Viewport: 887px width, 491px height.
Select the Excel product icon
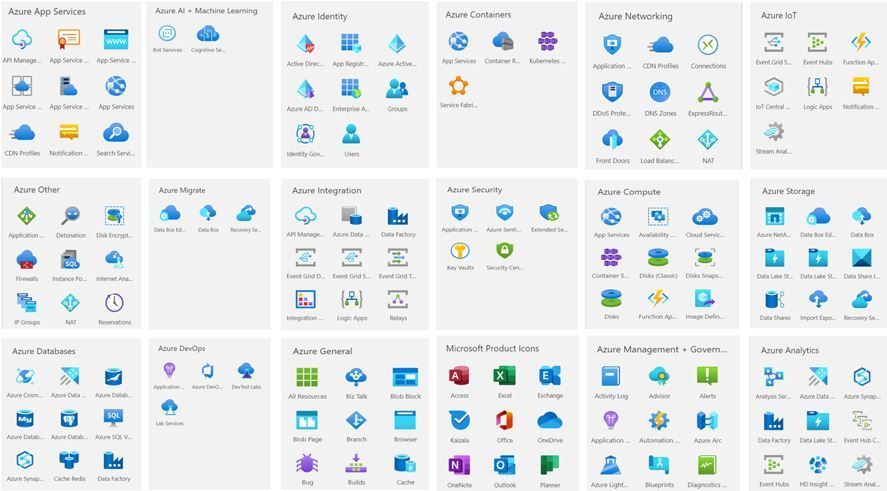[x=504, y=376]
